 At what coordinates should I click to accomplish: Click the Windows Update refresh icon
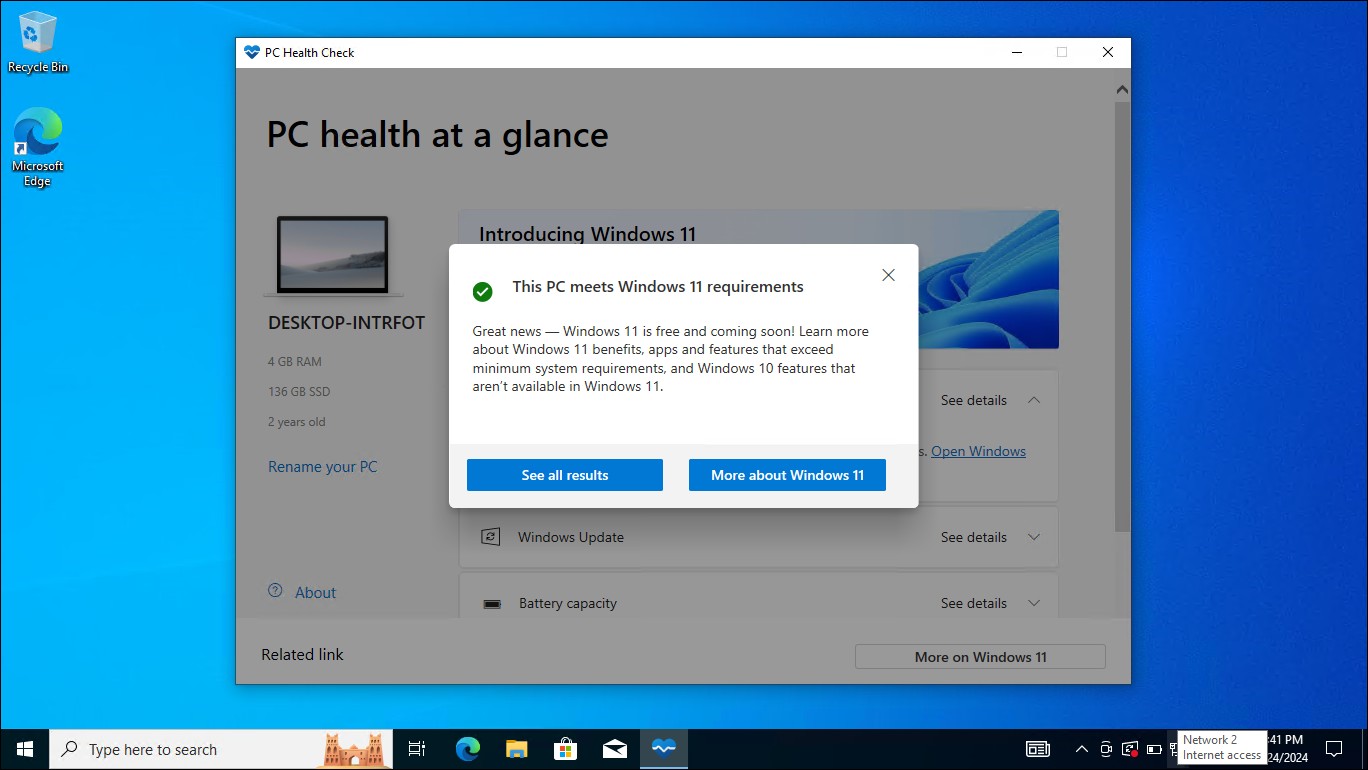click(490, 537)
